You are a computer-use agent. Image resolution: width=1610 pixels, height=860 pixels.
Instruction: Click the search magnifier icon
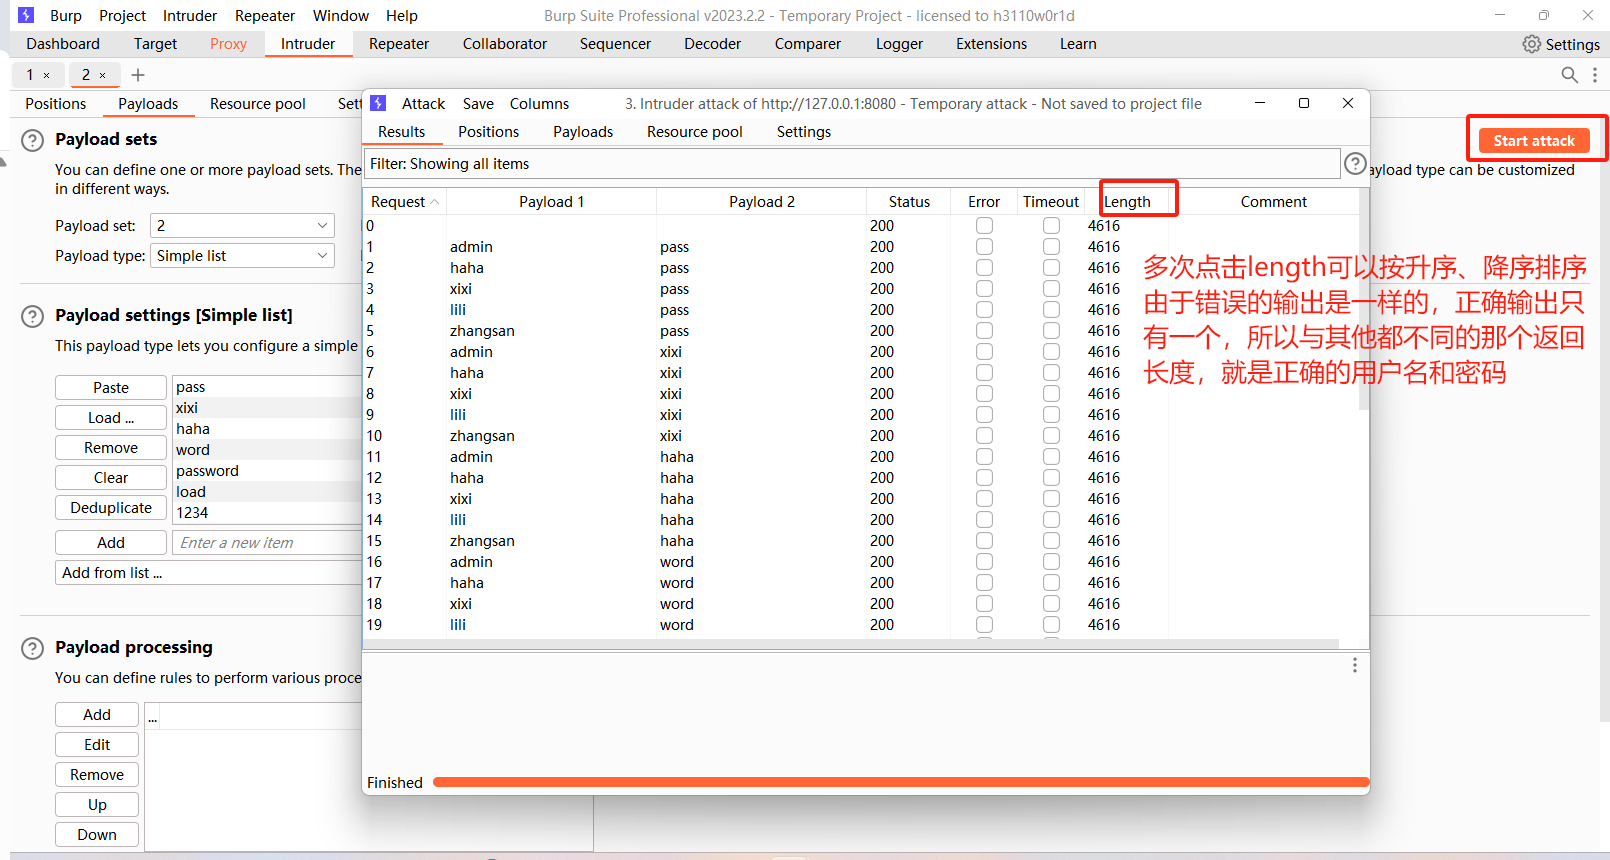[1570, 75]
